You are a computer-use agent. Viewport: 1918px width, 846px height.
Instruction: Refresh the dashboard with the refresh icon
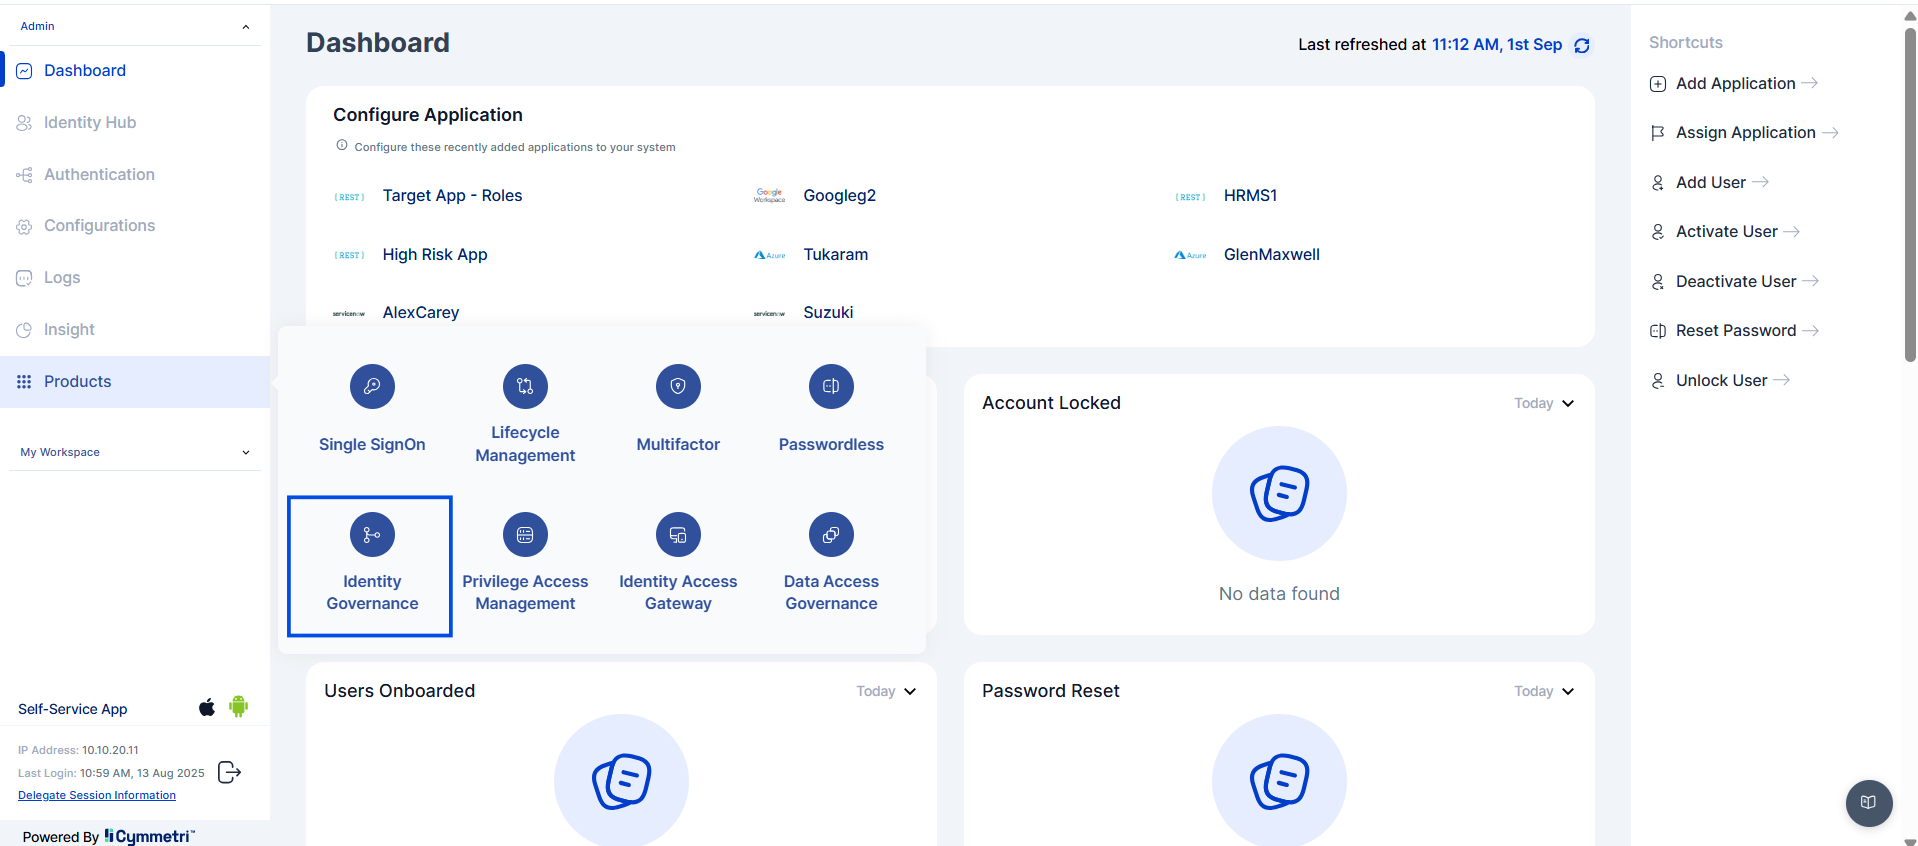pos(1582,46)
